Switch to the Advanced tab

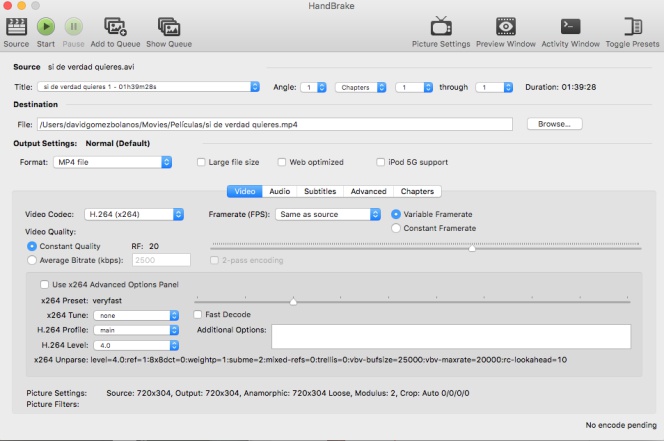click(x=368, y=191)
